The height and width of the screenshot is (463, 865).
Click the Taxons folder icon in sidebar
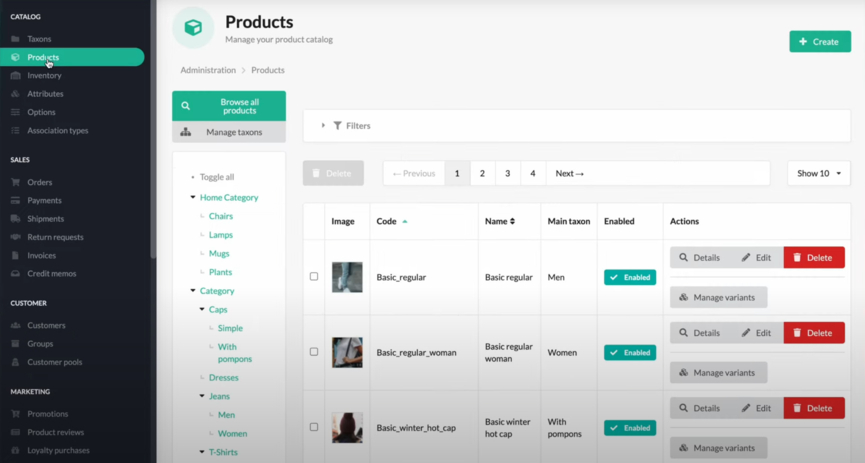(x=15, y=39)
